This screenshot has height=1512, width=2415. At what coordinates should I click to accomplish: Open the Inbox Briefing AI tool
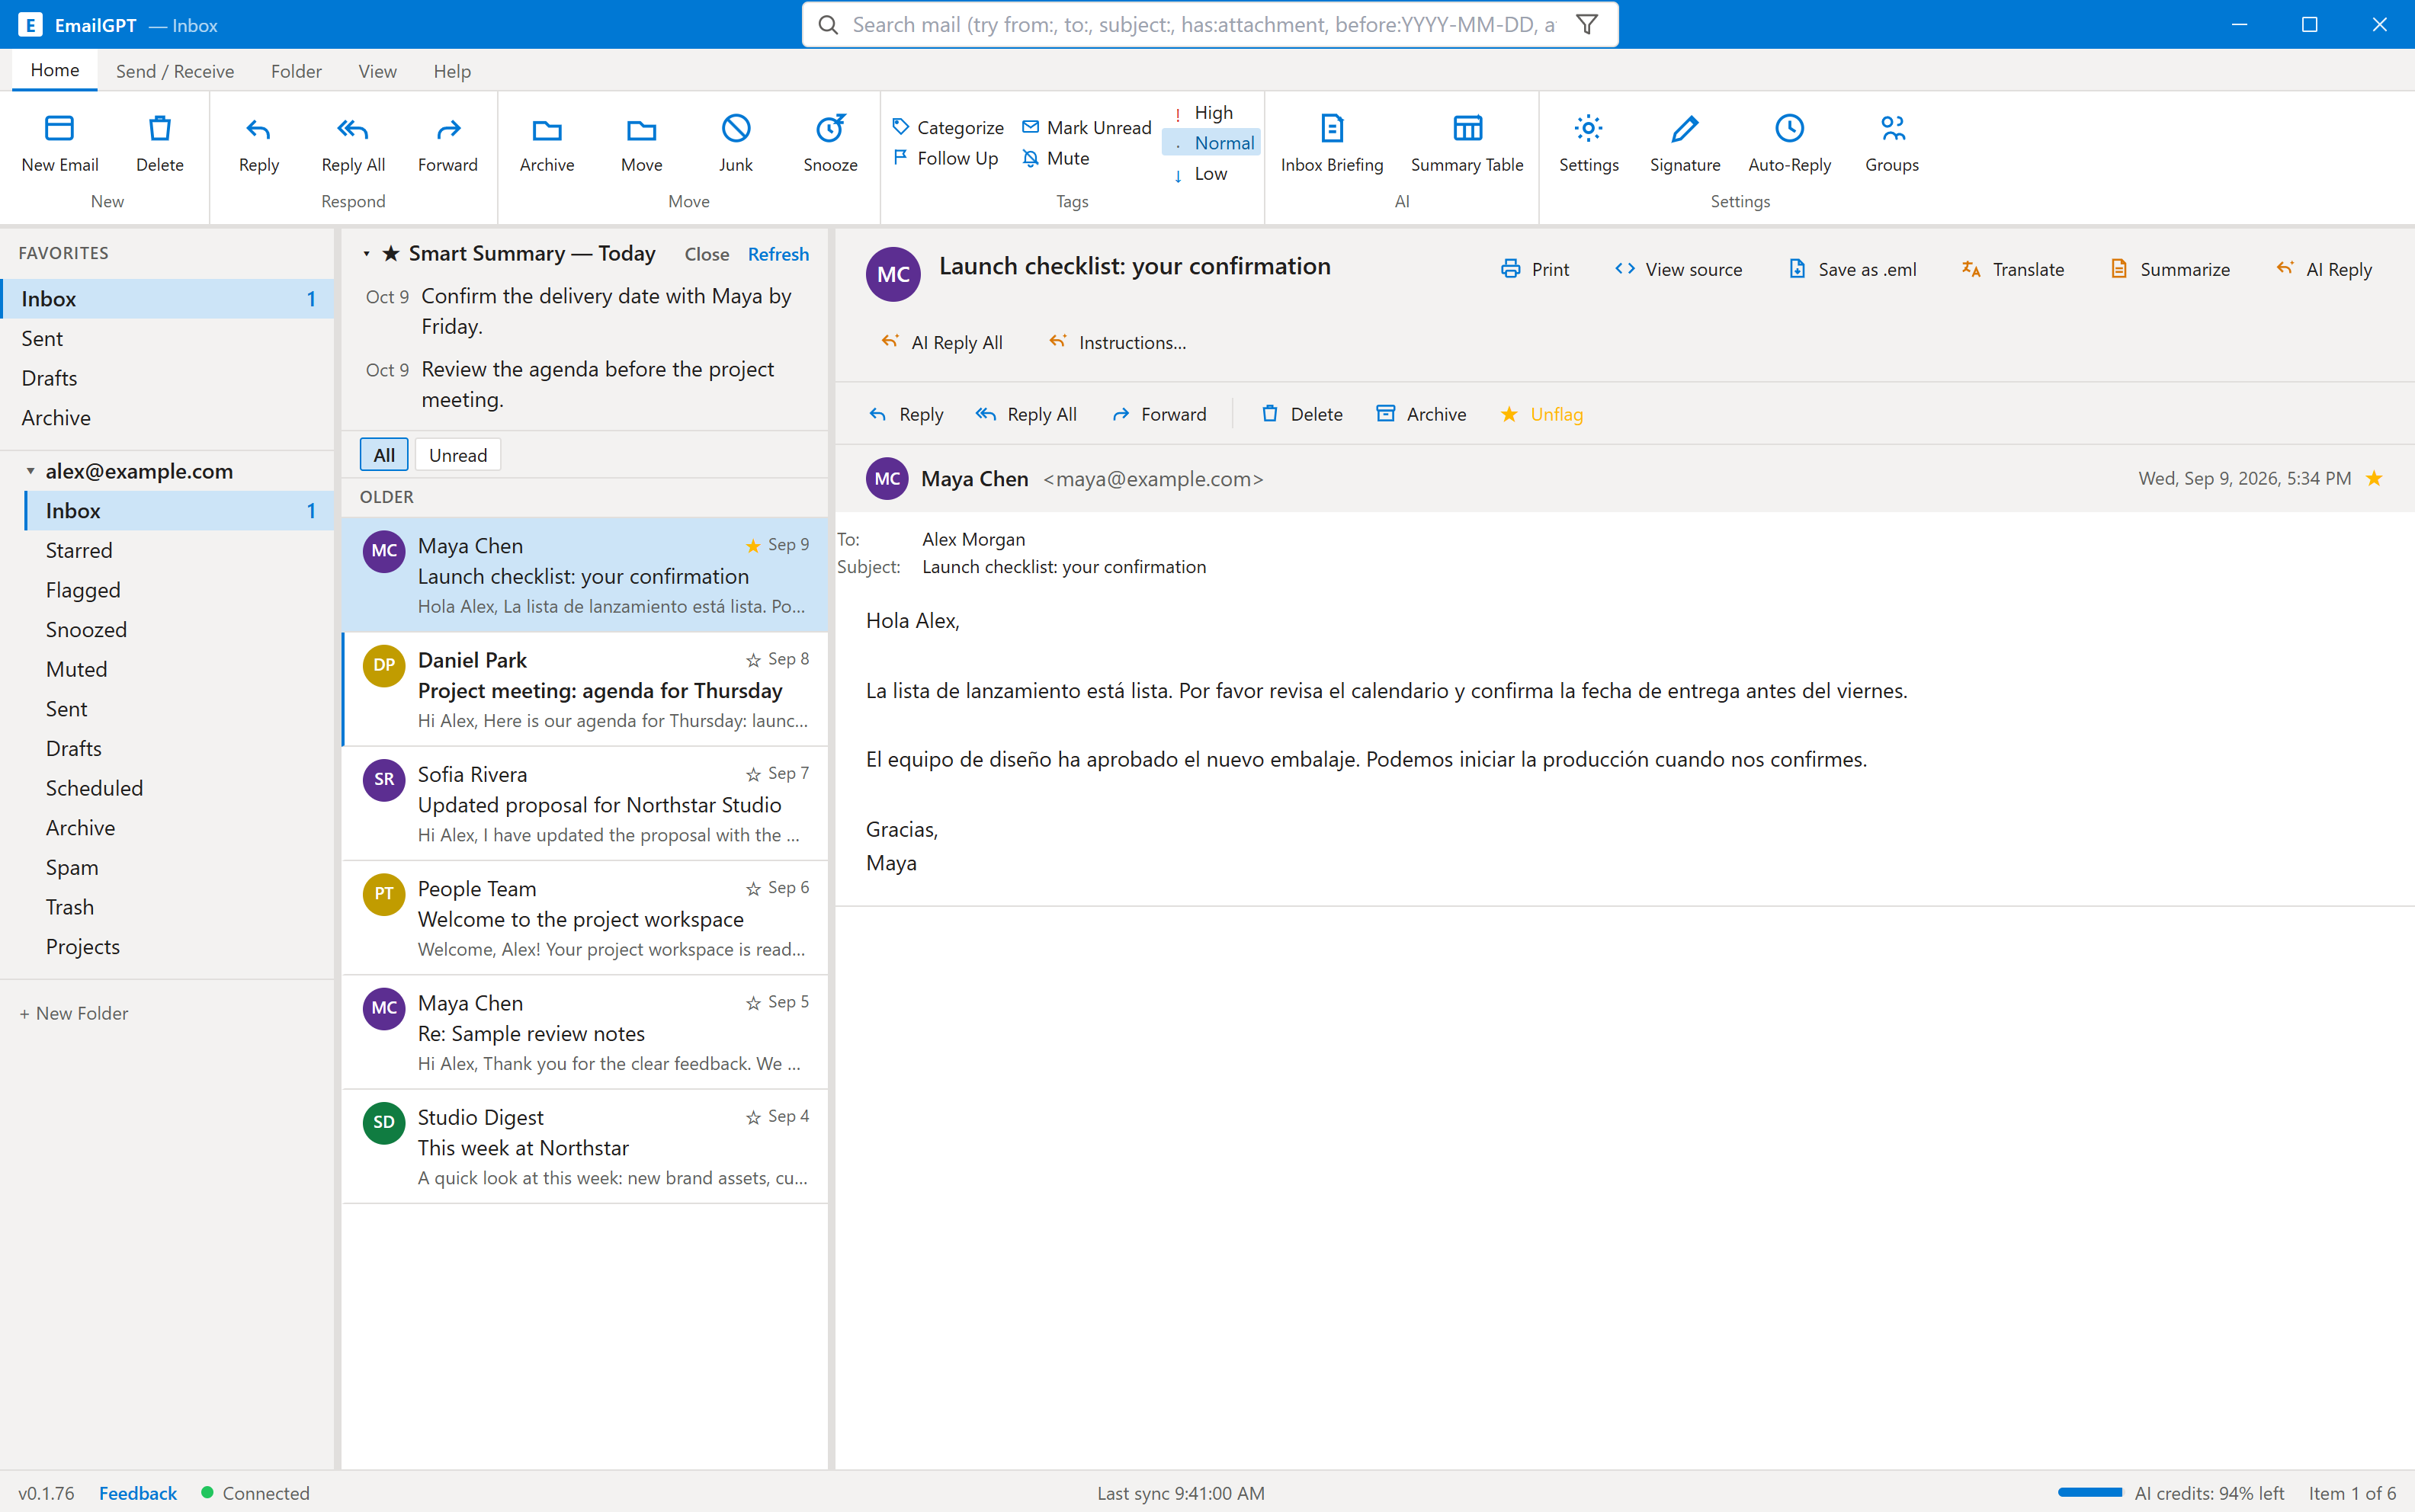pyautogui.click(x=1332, y=143)
